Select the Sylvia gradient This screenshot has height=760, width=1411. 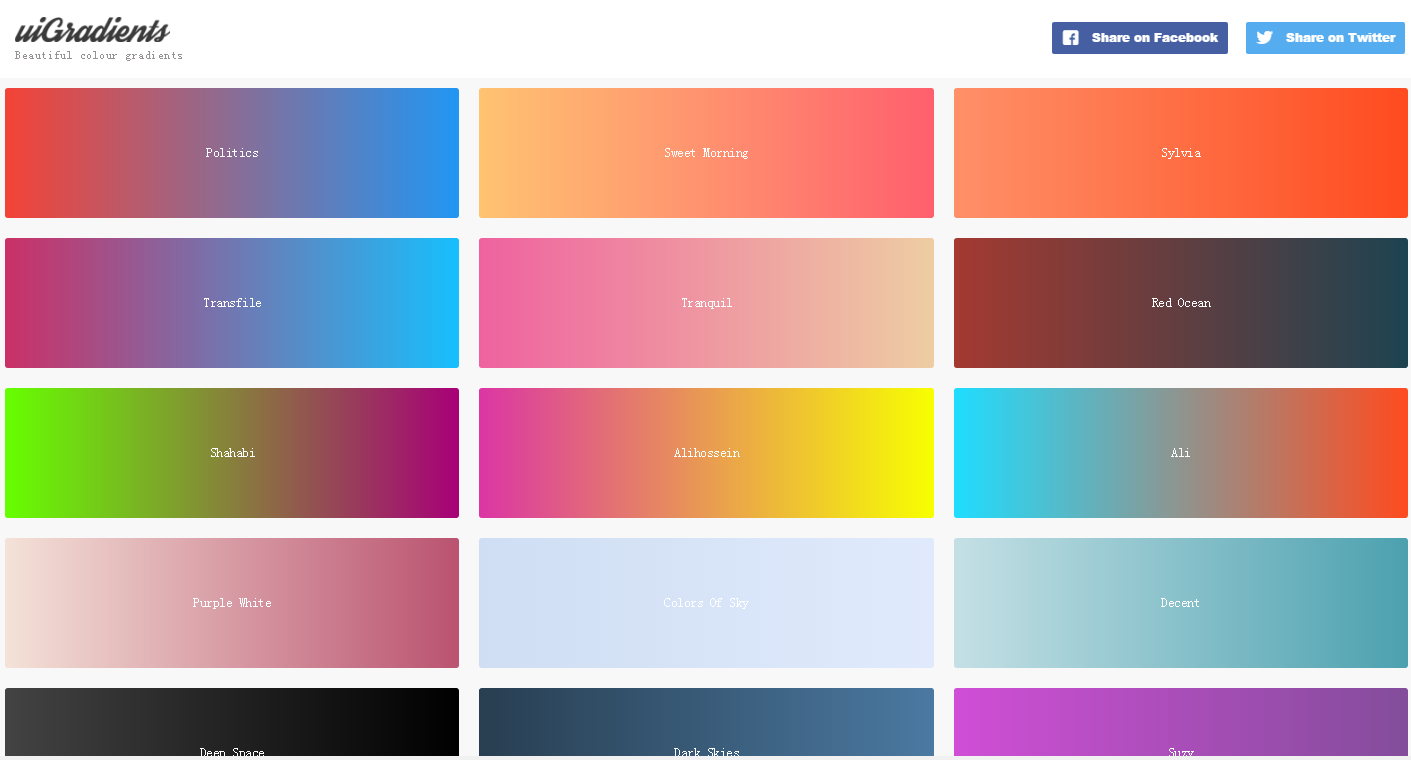(1181, 152)
